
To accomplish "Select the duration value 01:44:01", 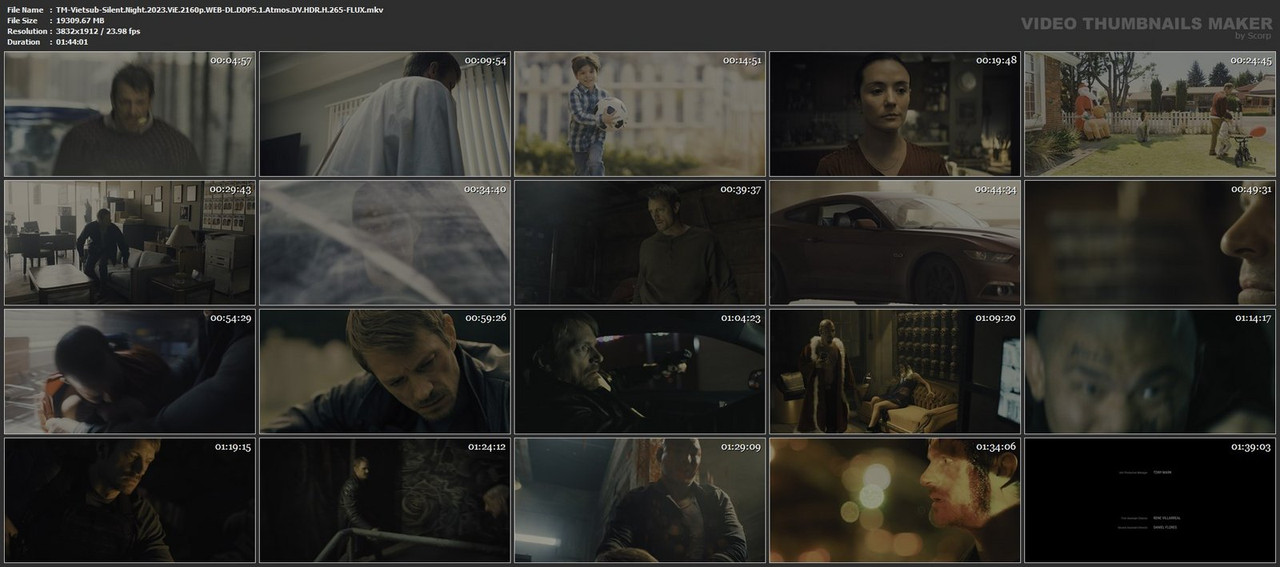I will click(x=72, y=42).
